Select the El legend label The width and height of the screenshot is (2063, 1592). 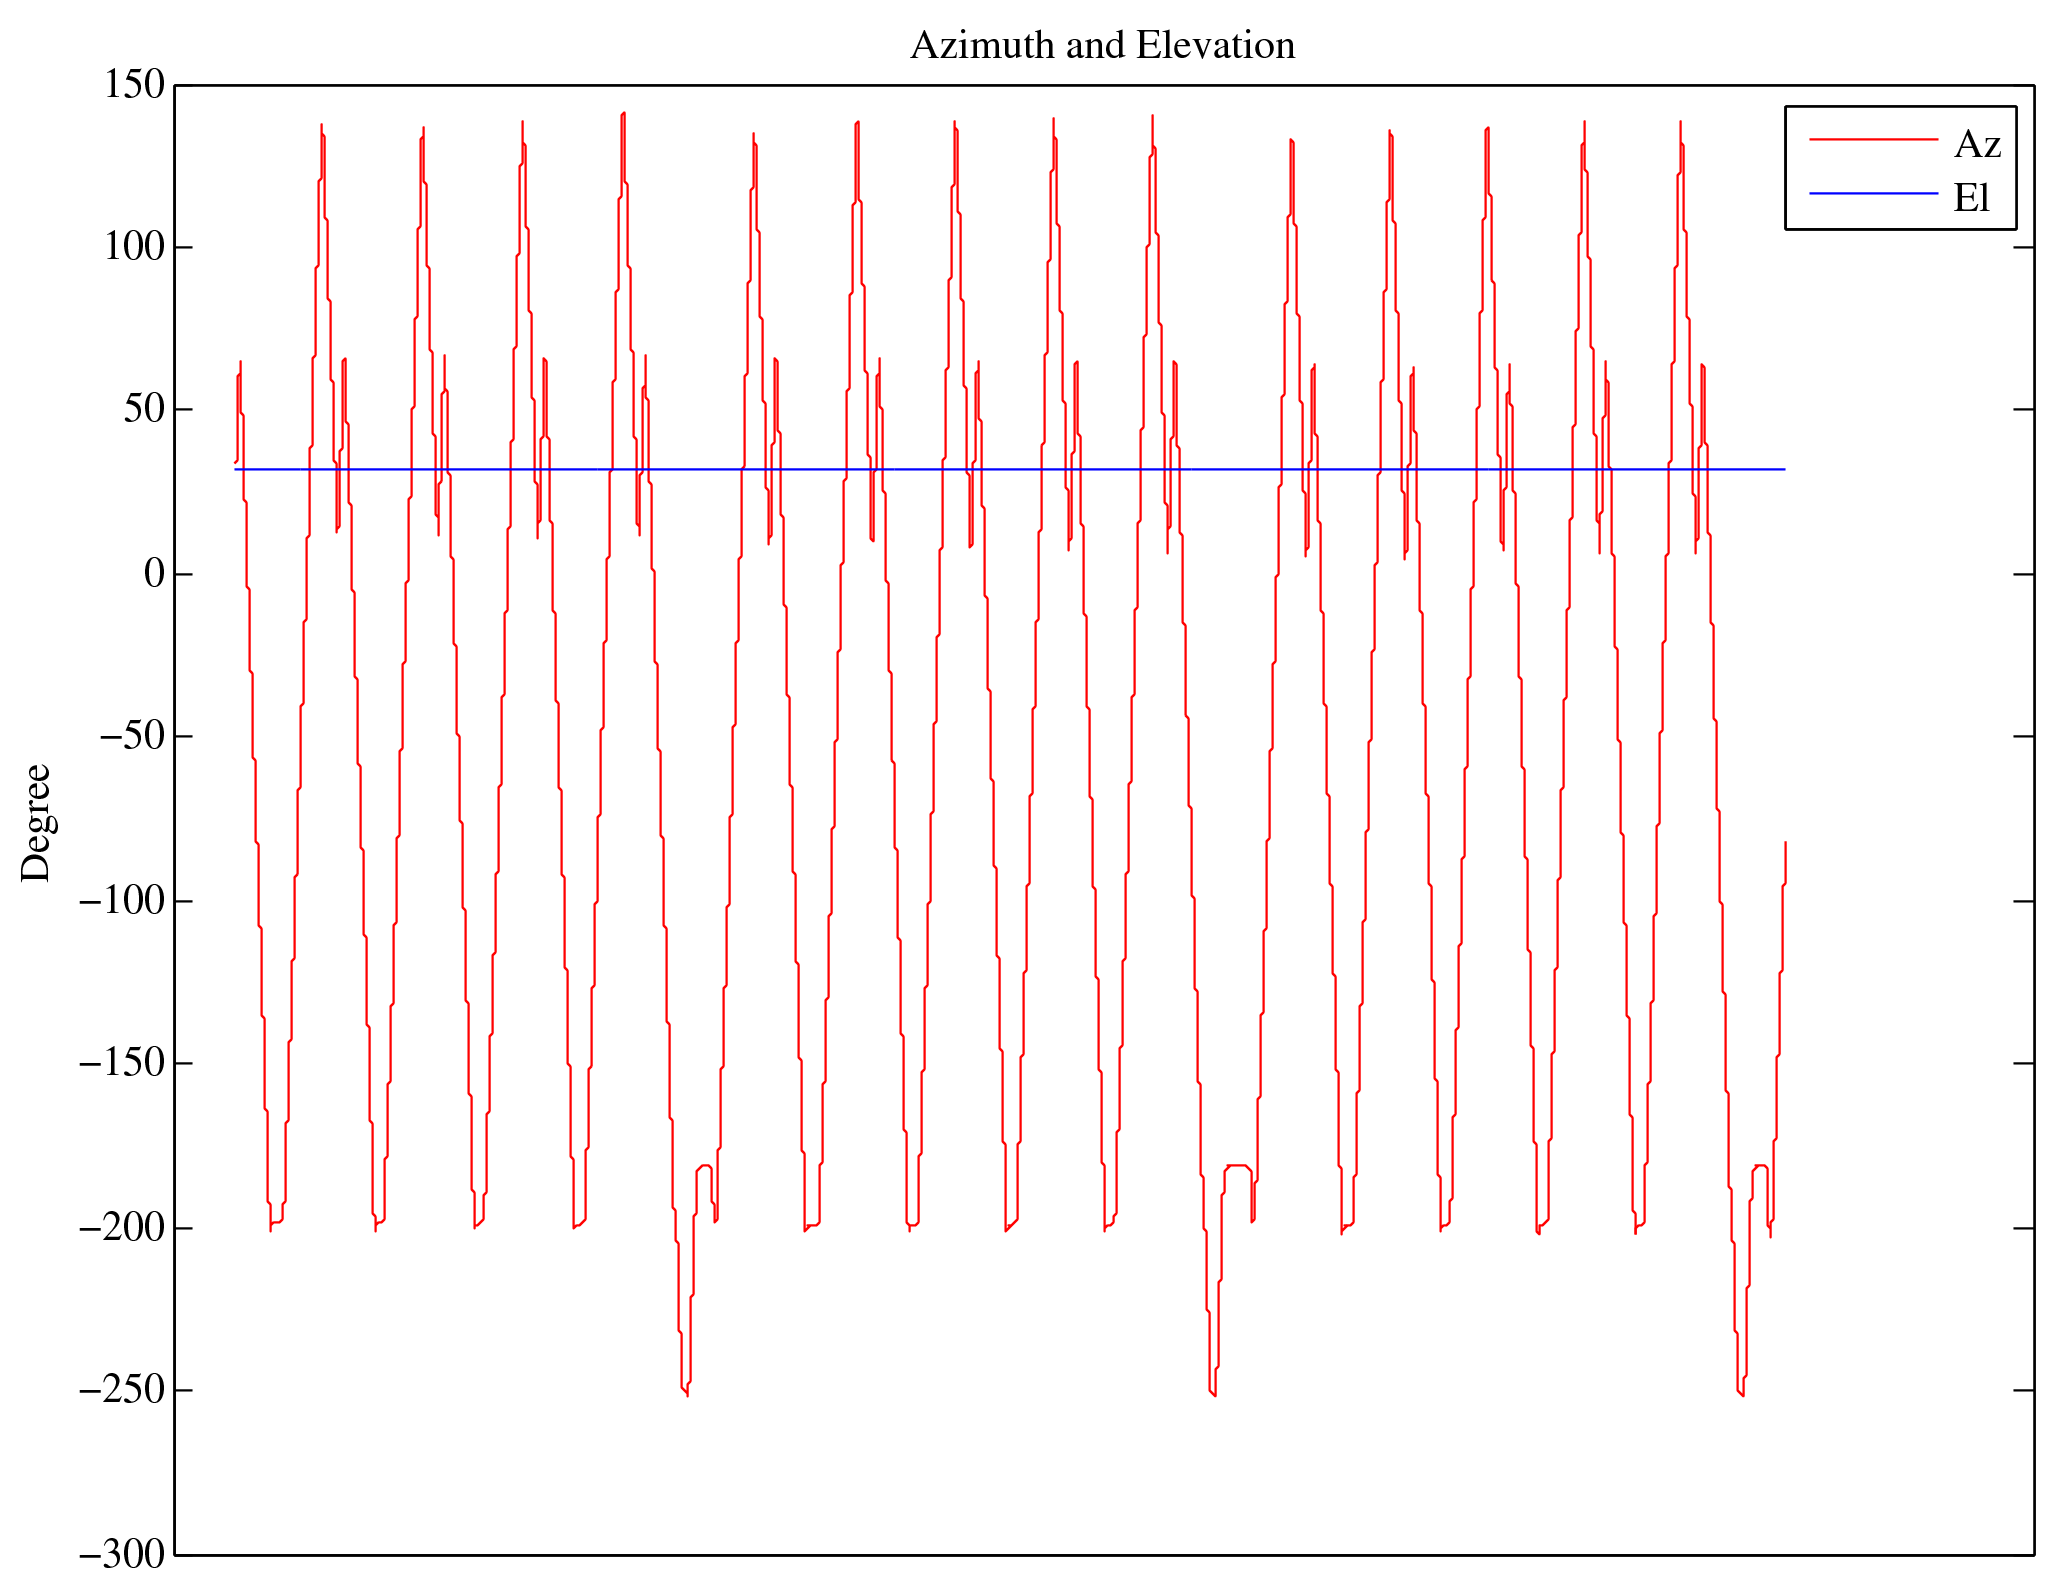pyautogui.click(x=1971, y=198)
